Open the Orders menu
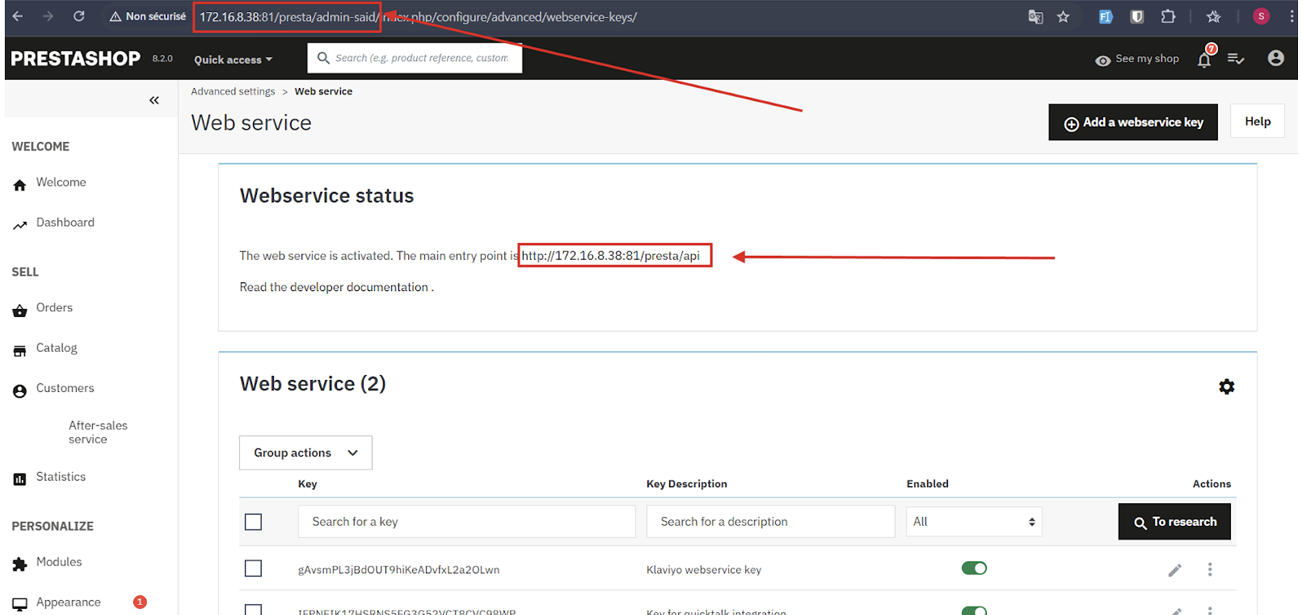The height and width of the screenshot is (615, 1303). [x=43, y=308]
